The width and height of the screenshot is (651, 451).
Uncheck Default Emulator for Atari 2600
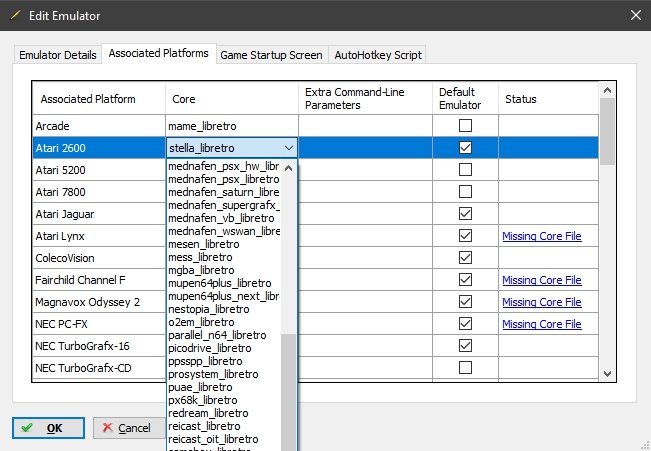click(465, 147)
